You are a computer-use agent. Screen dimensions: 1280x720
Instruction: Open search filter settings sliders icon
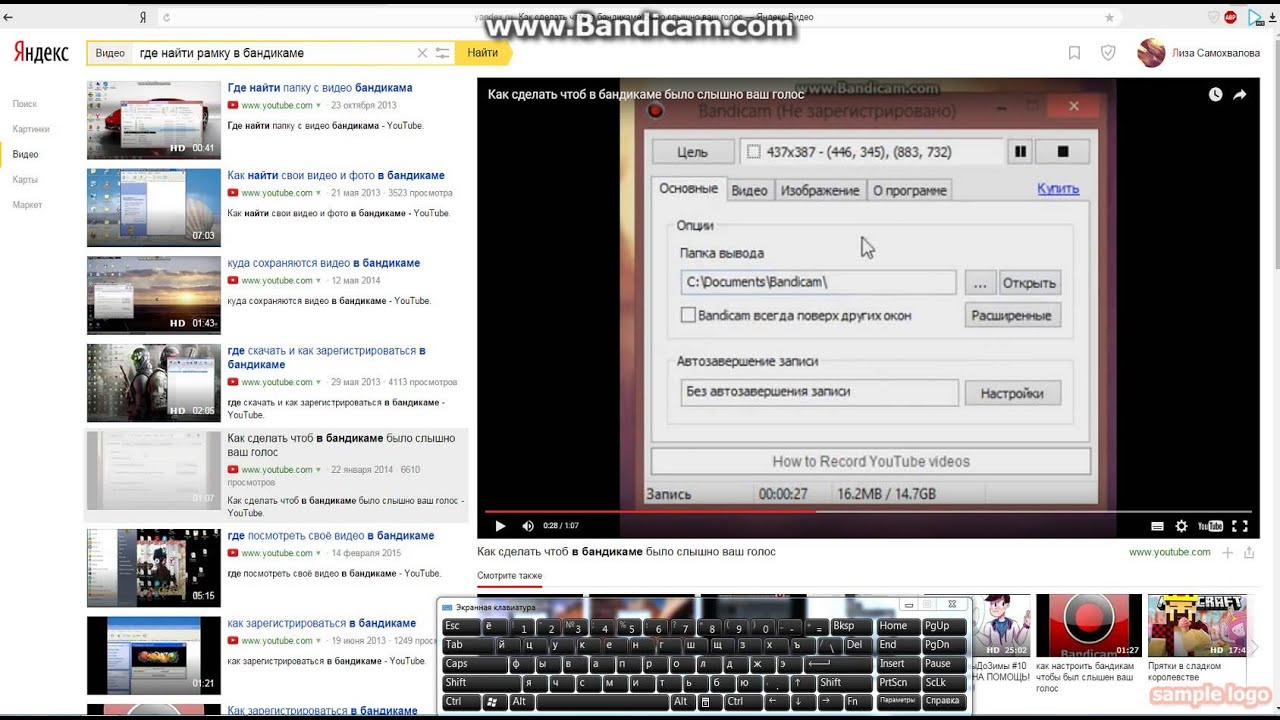(443, 53)
